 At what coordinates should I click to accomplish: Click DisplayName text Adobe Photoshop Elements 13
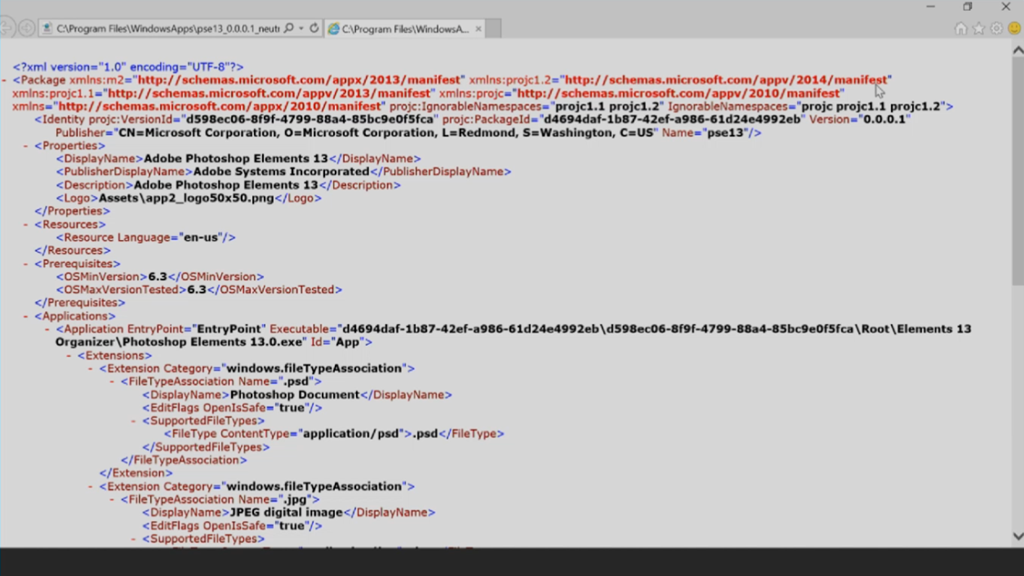pyautogui.click(x=236, y=159)
